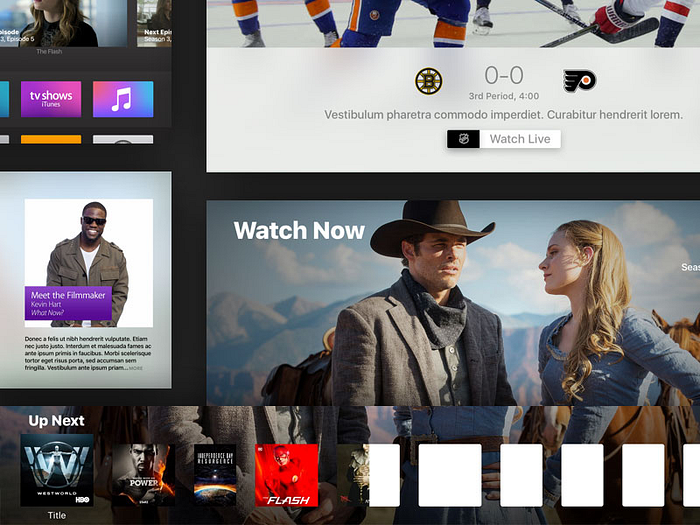
Task: Open the Music app tile
Action: 123,99
